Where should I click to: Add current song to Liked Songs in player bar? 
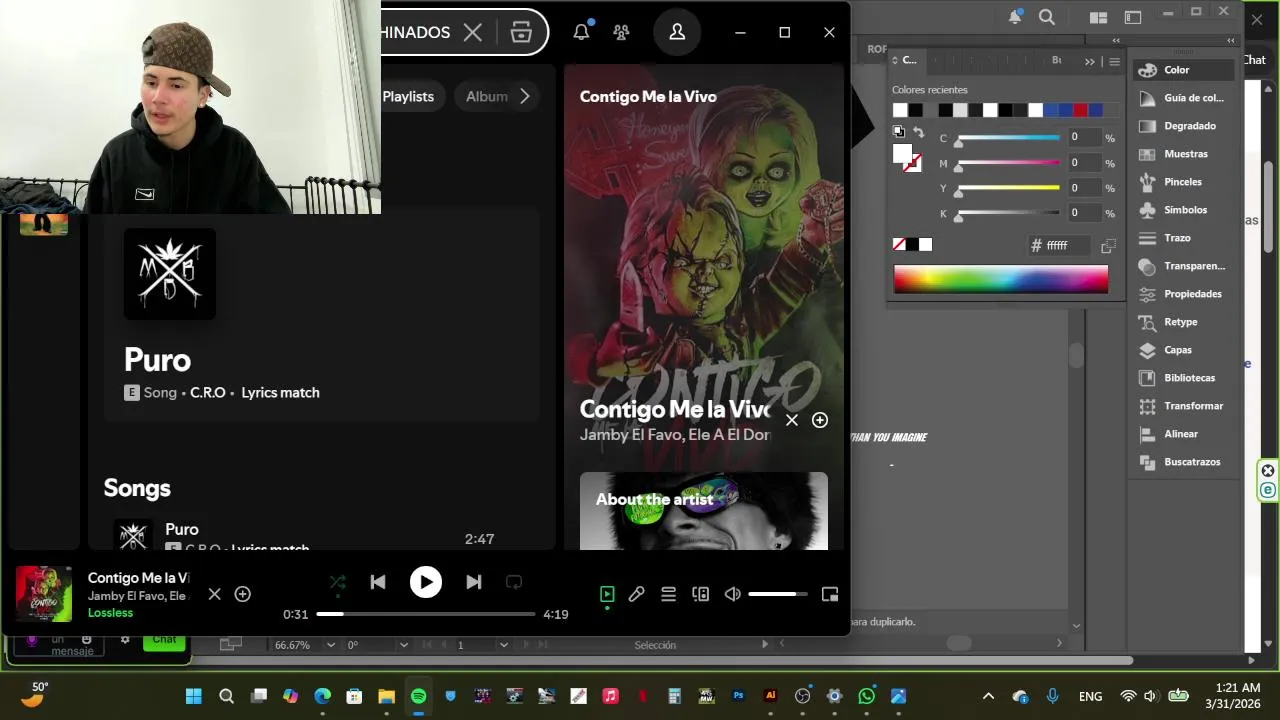coord(242,594)
